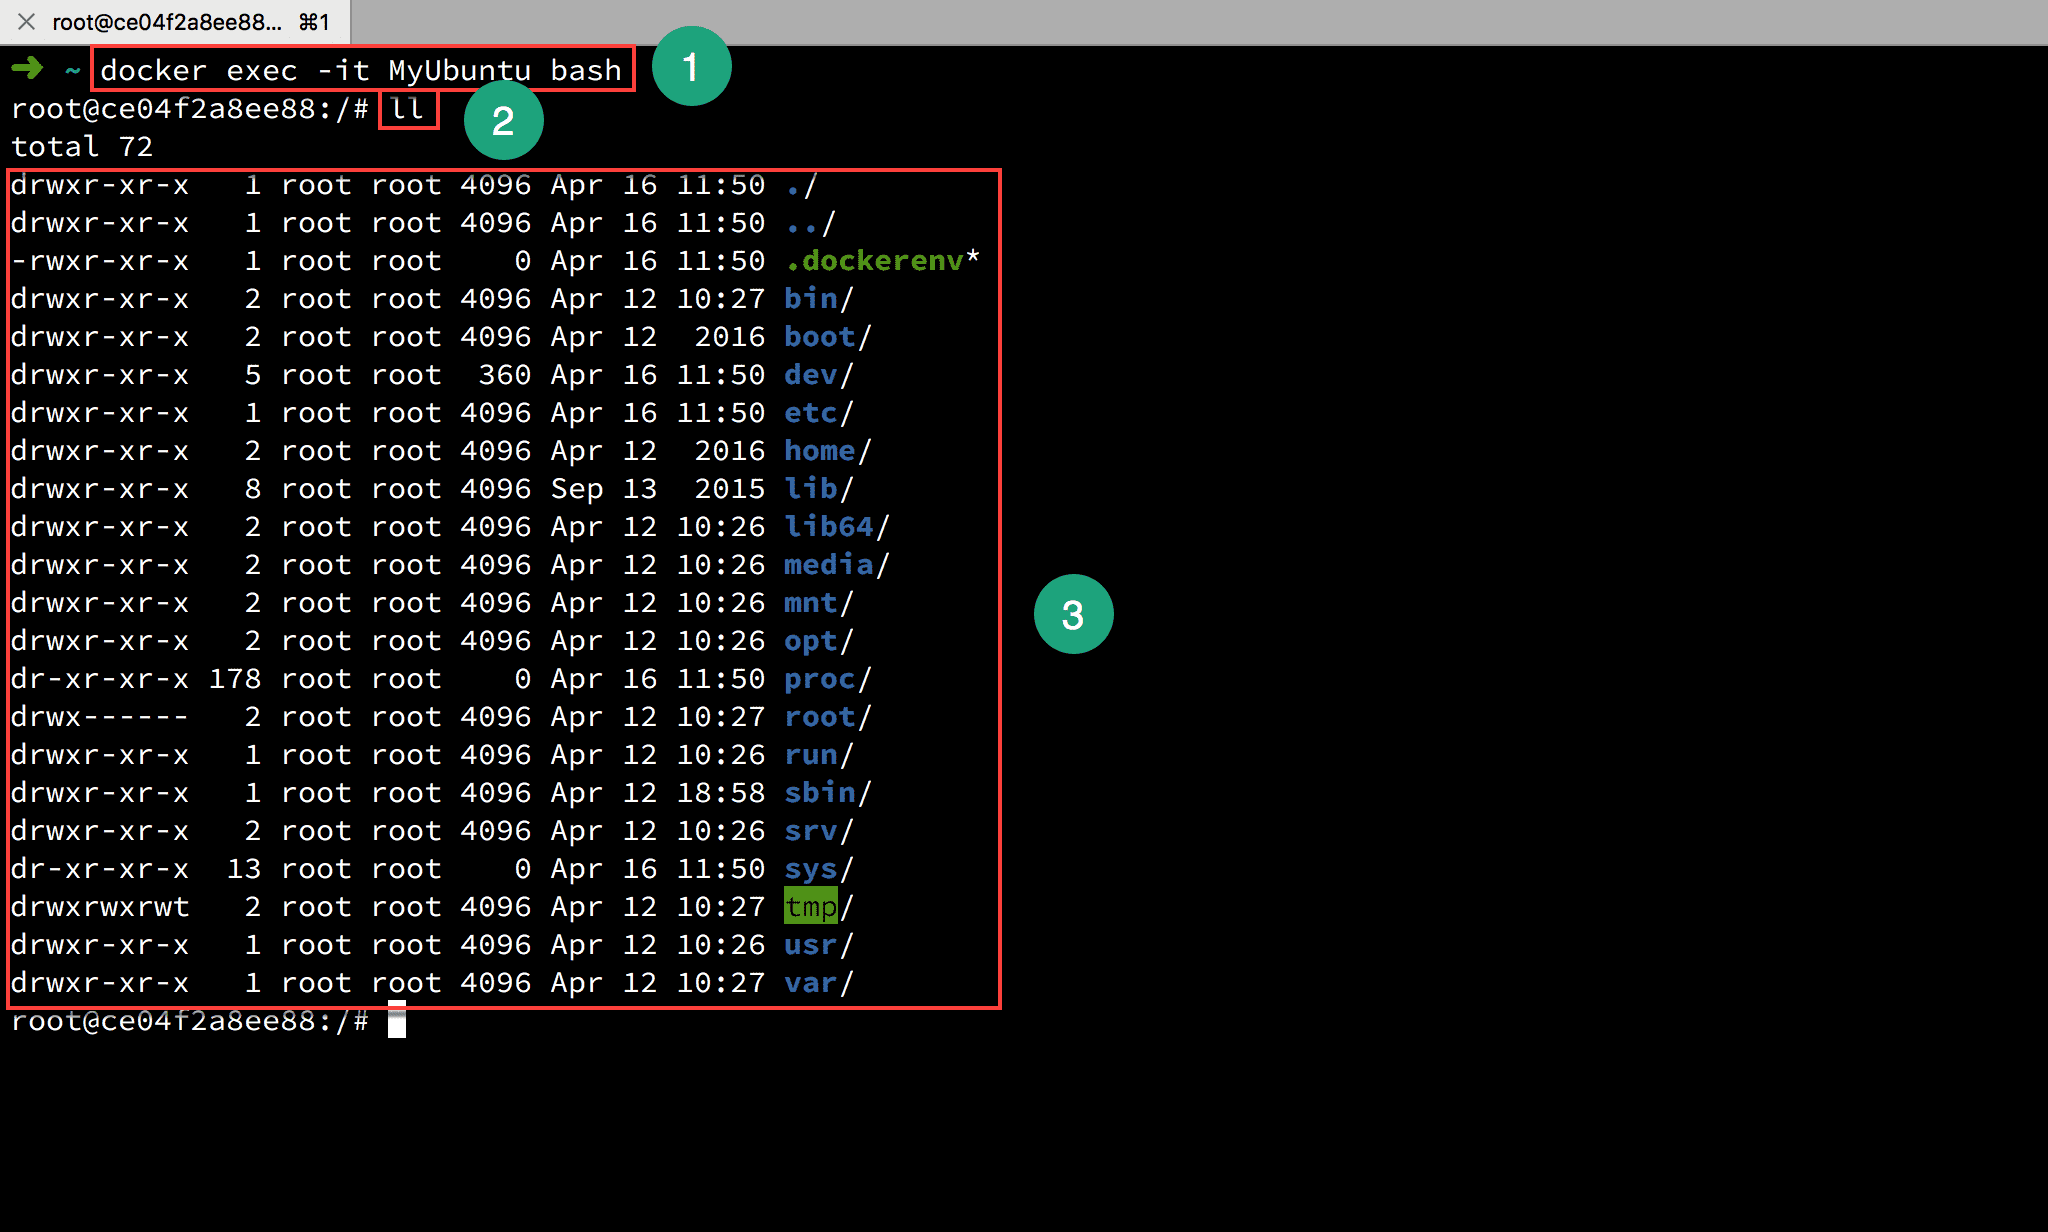Viewport: 2048px width, 1232px height.
Task: Click the drwxrwxrwt permissions of tmp
Action: 100,907
